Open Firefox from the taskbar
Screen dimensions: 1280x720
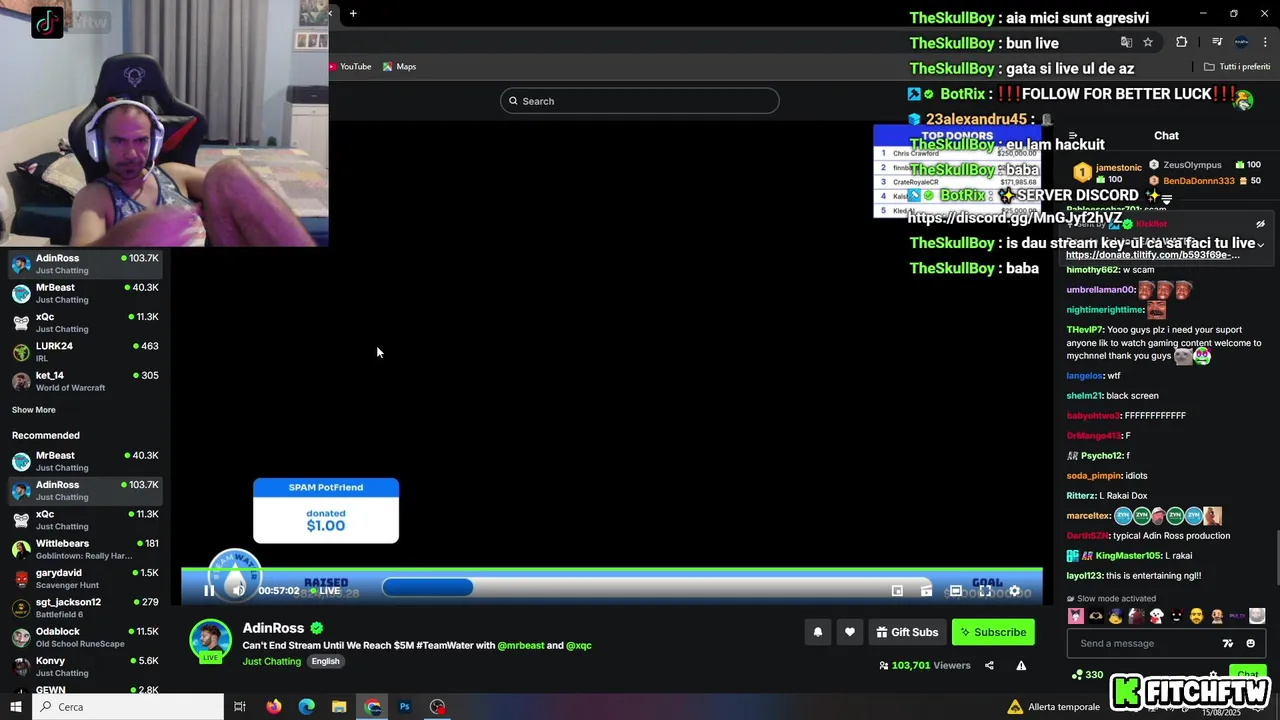pyautogui.click(x=274, y=707)
